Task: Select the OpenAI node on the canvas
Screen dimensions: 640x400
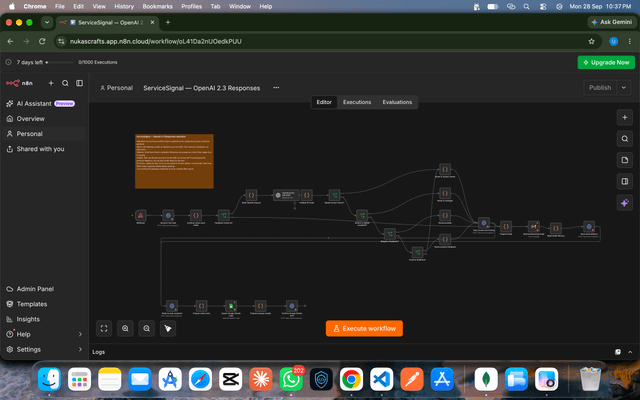Action: coord(286,195)
